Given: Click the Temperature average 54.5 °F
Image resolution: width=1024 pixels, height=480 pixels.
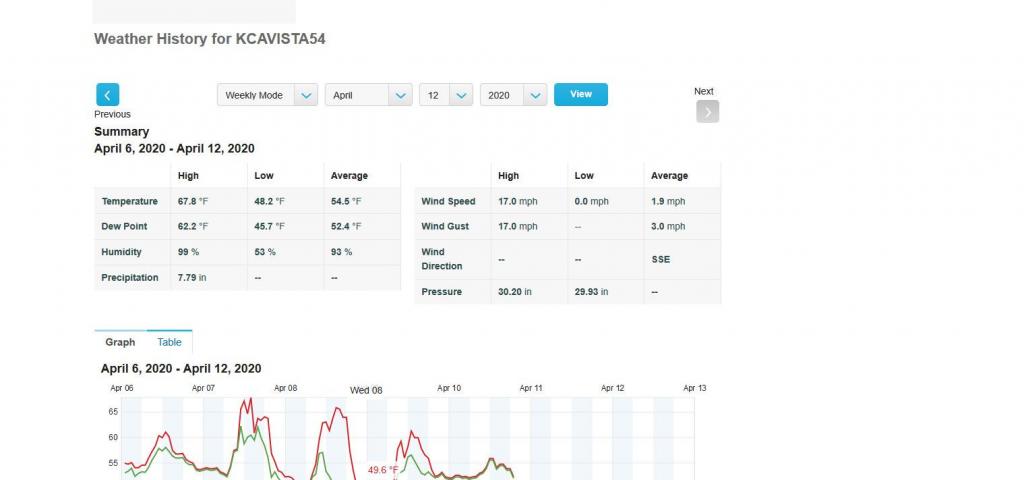Looking at the screenshot, I should (x=346, y=201).
